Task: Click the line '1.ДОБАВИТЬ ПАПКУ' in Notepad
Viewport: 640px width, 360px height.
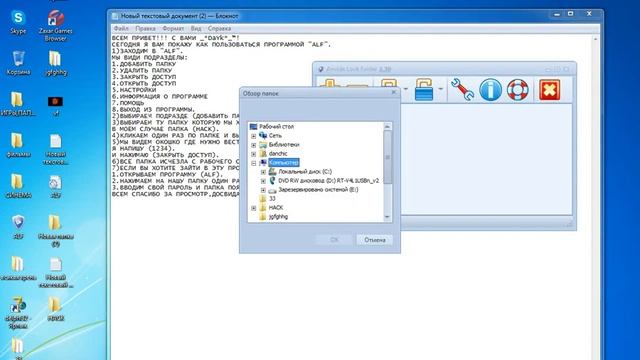Action: click(x=144, y=64)
